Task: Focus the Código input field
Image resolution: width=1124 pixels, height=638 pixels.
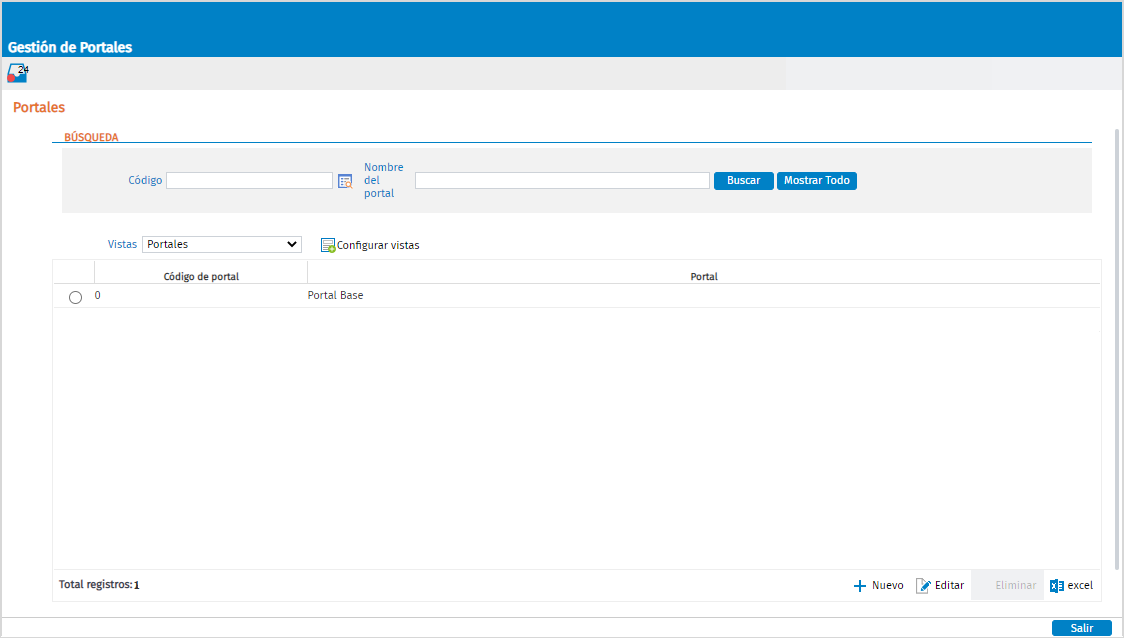Action: 249,181
